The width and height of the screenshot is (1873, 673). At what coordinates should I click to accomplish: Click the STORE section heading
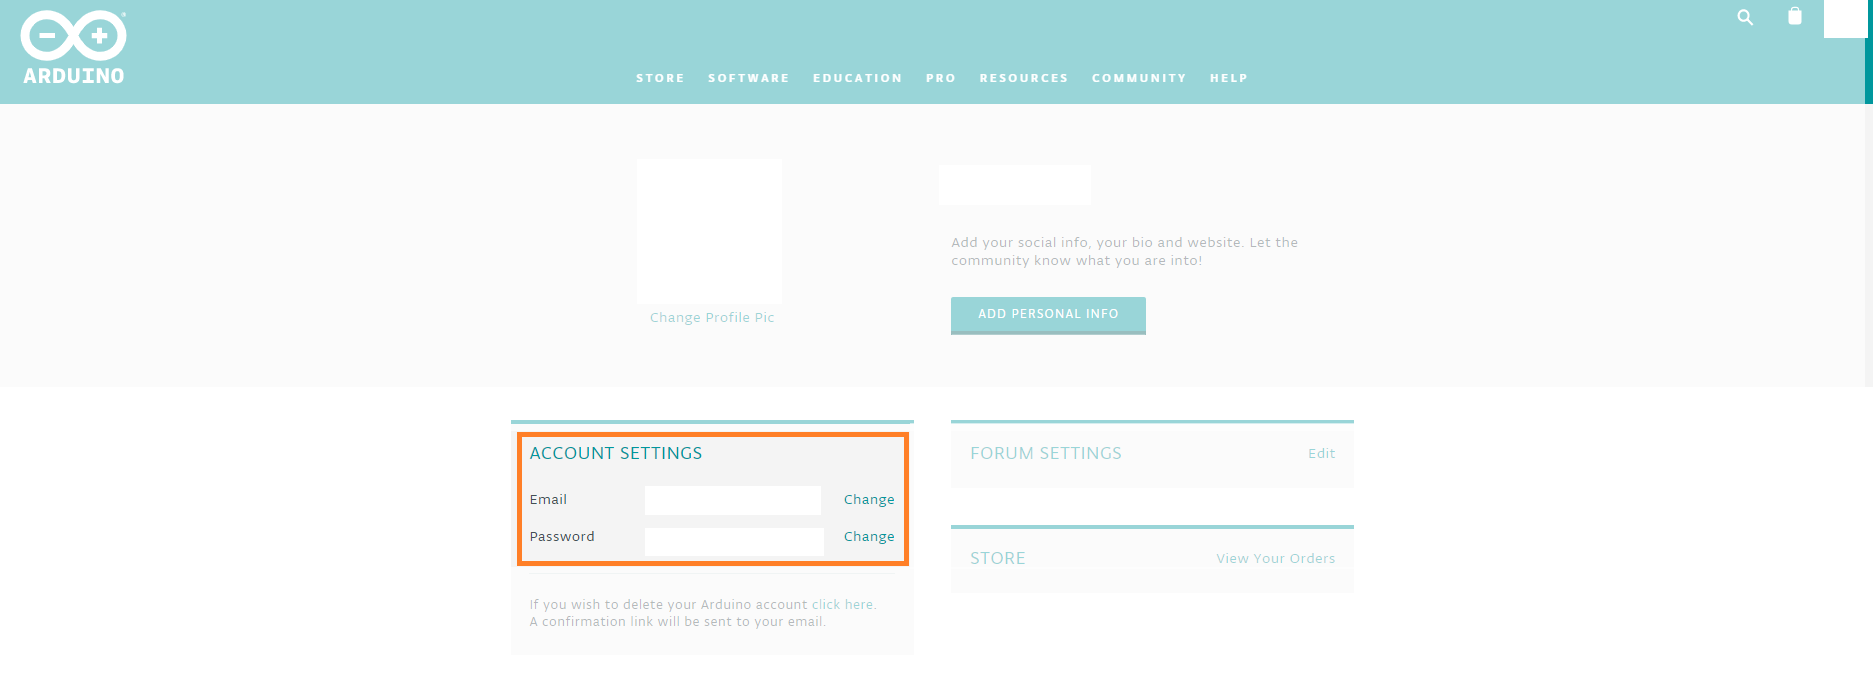tap(998, 559)
